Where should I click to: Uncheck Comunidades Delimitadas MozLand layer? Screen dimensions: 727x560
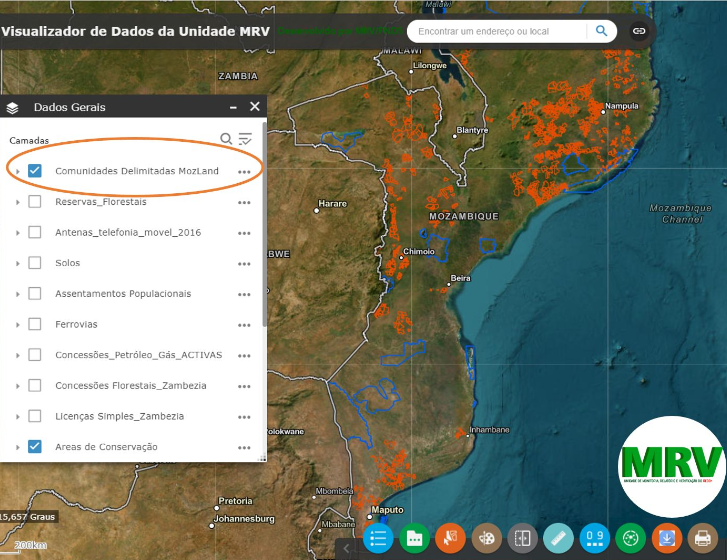[x=35, y=171]
